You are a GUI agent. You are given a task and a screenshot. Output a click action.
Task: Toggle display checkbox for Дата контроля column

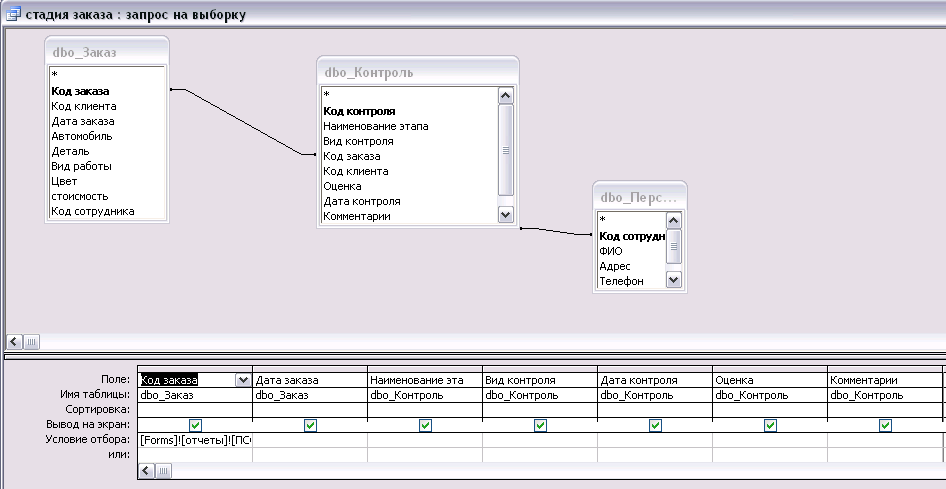(655, 425)
